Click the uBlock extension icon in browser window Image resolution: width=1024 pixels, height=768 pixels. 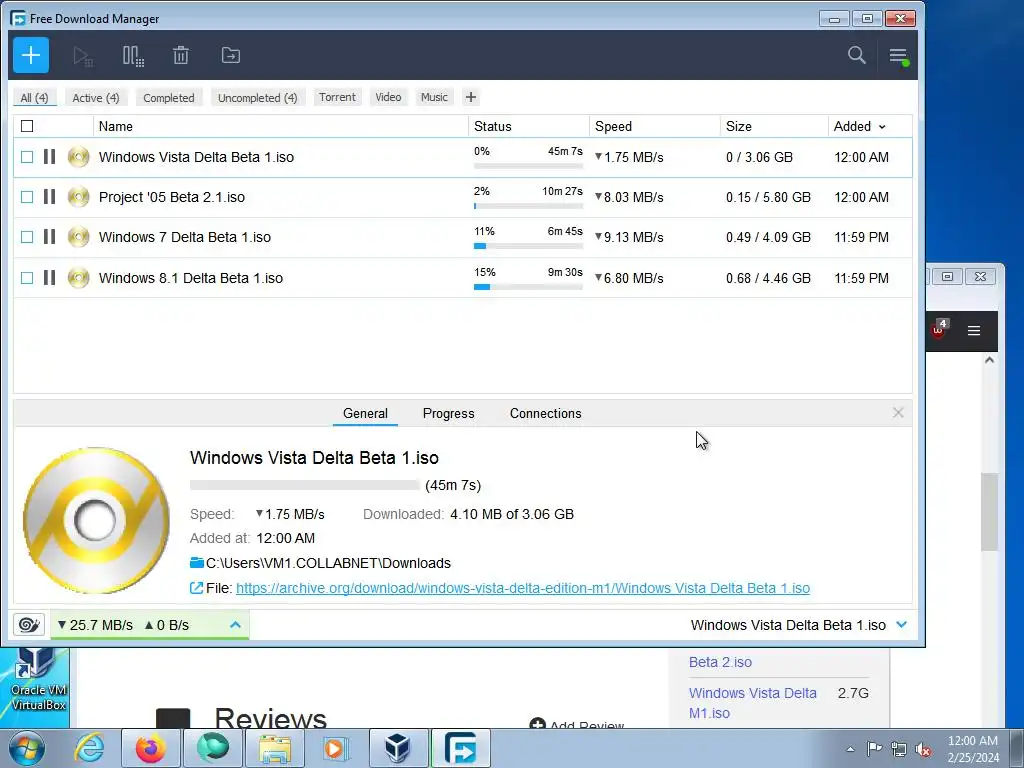(939, 329)
